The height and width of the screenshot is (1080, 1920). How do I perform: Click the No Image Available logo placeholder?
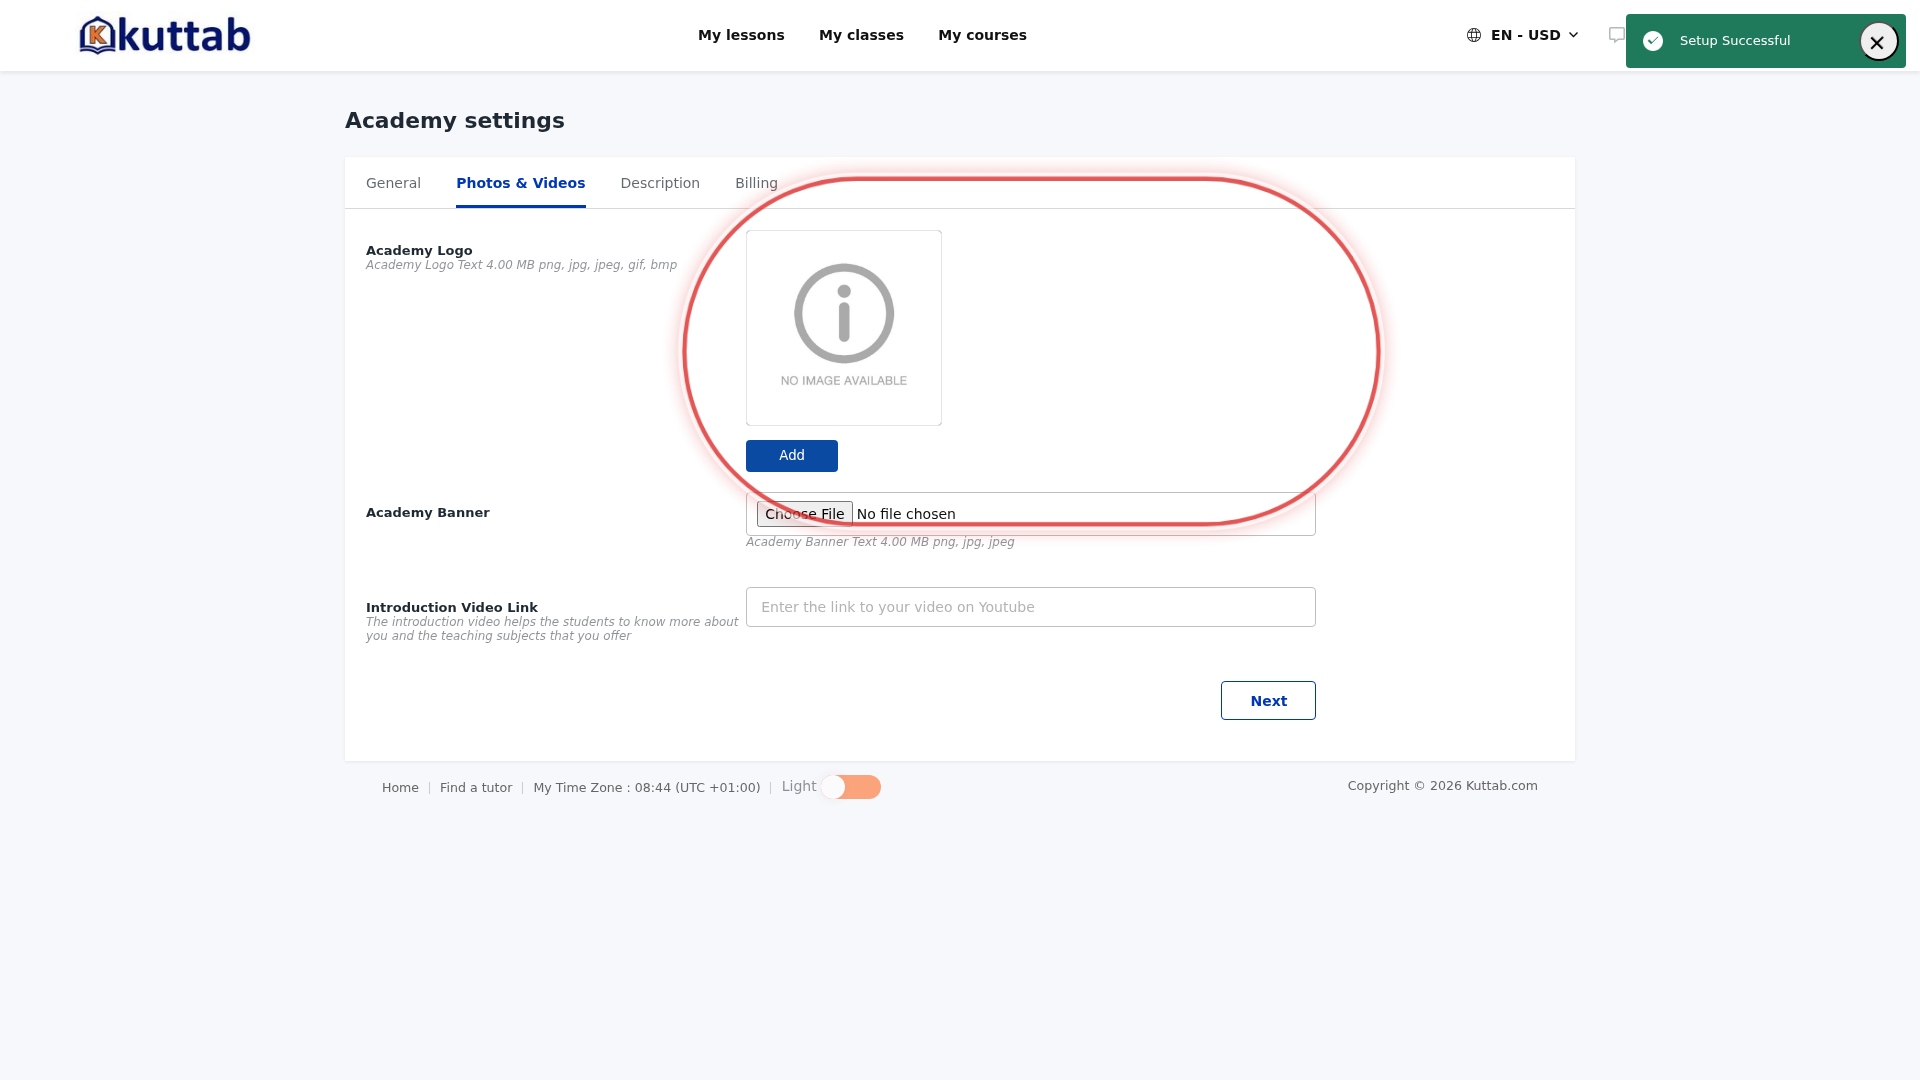(844, 328)
